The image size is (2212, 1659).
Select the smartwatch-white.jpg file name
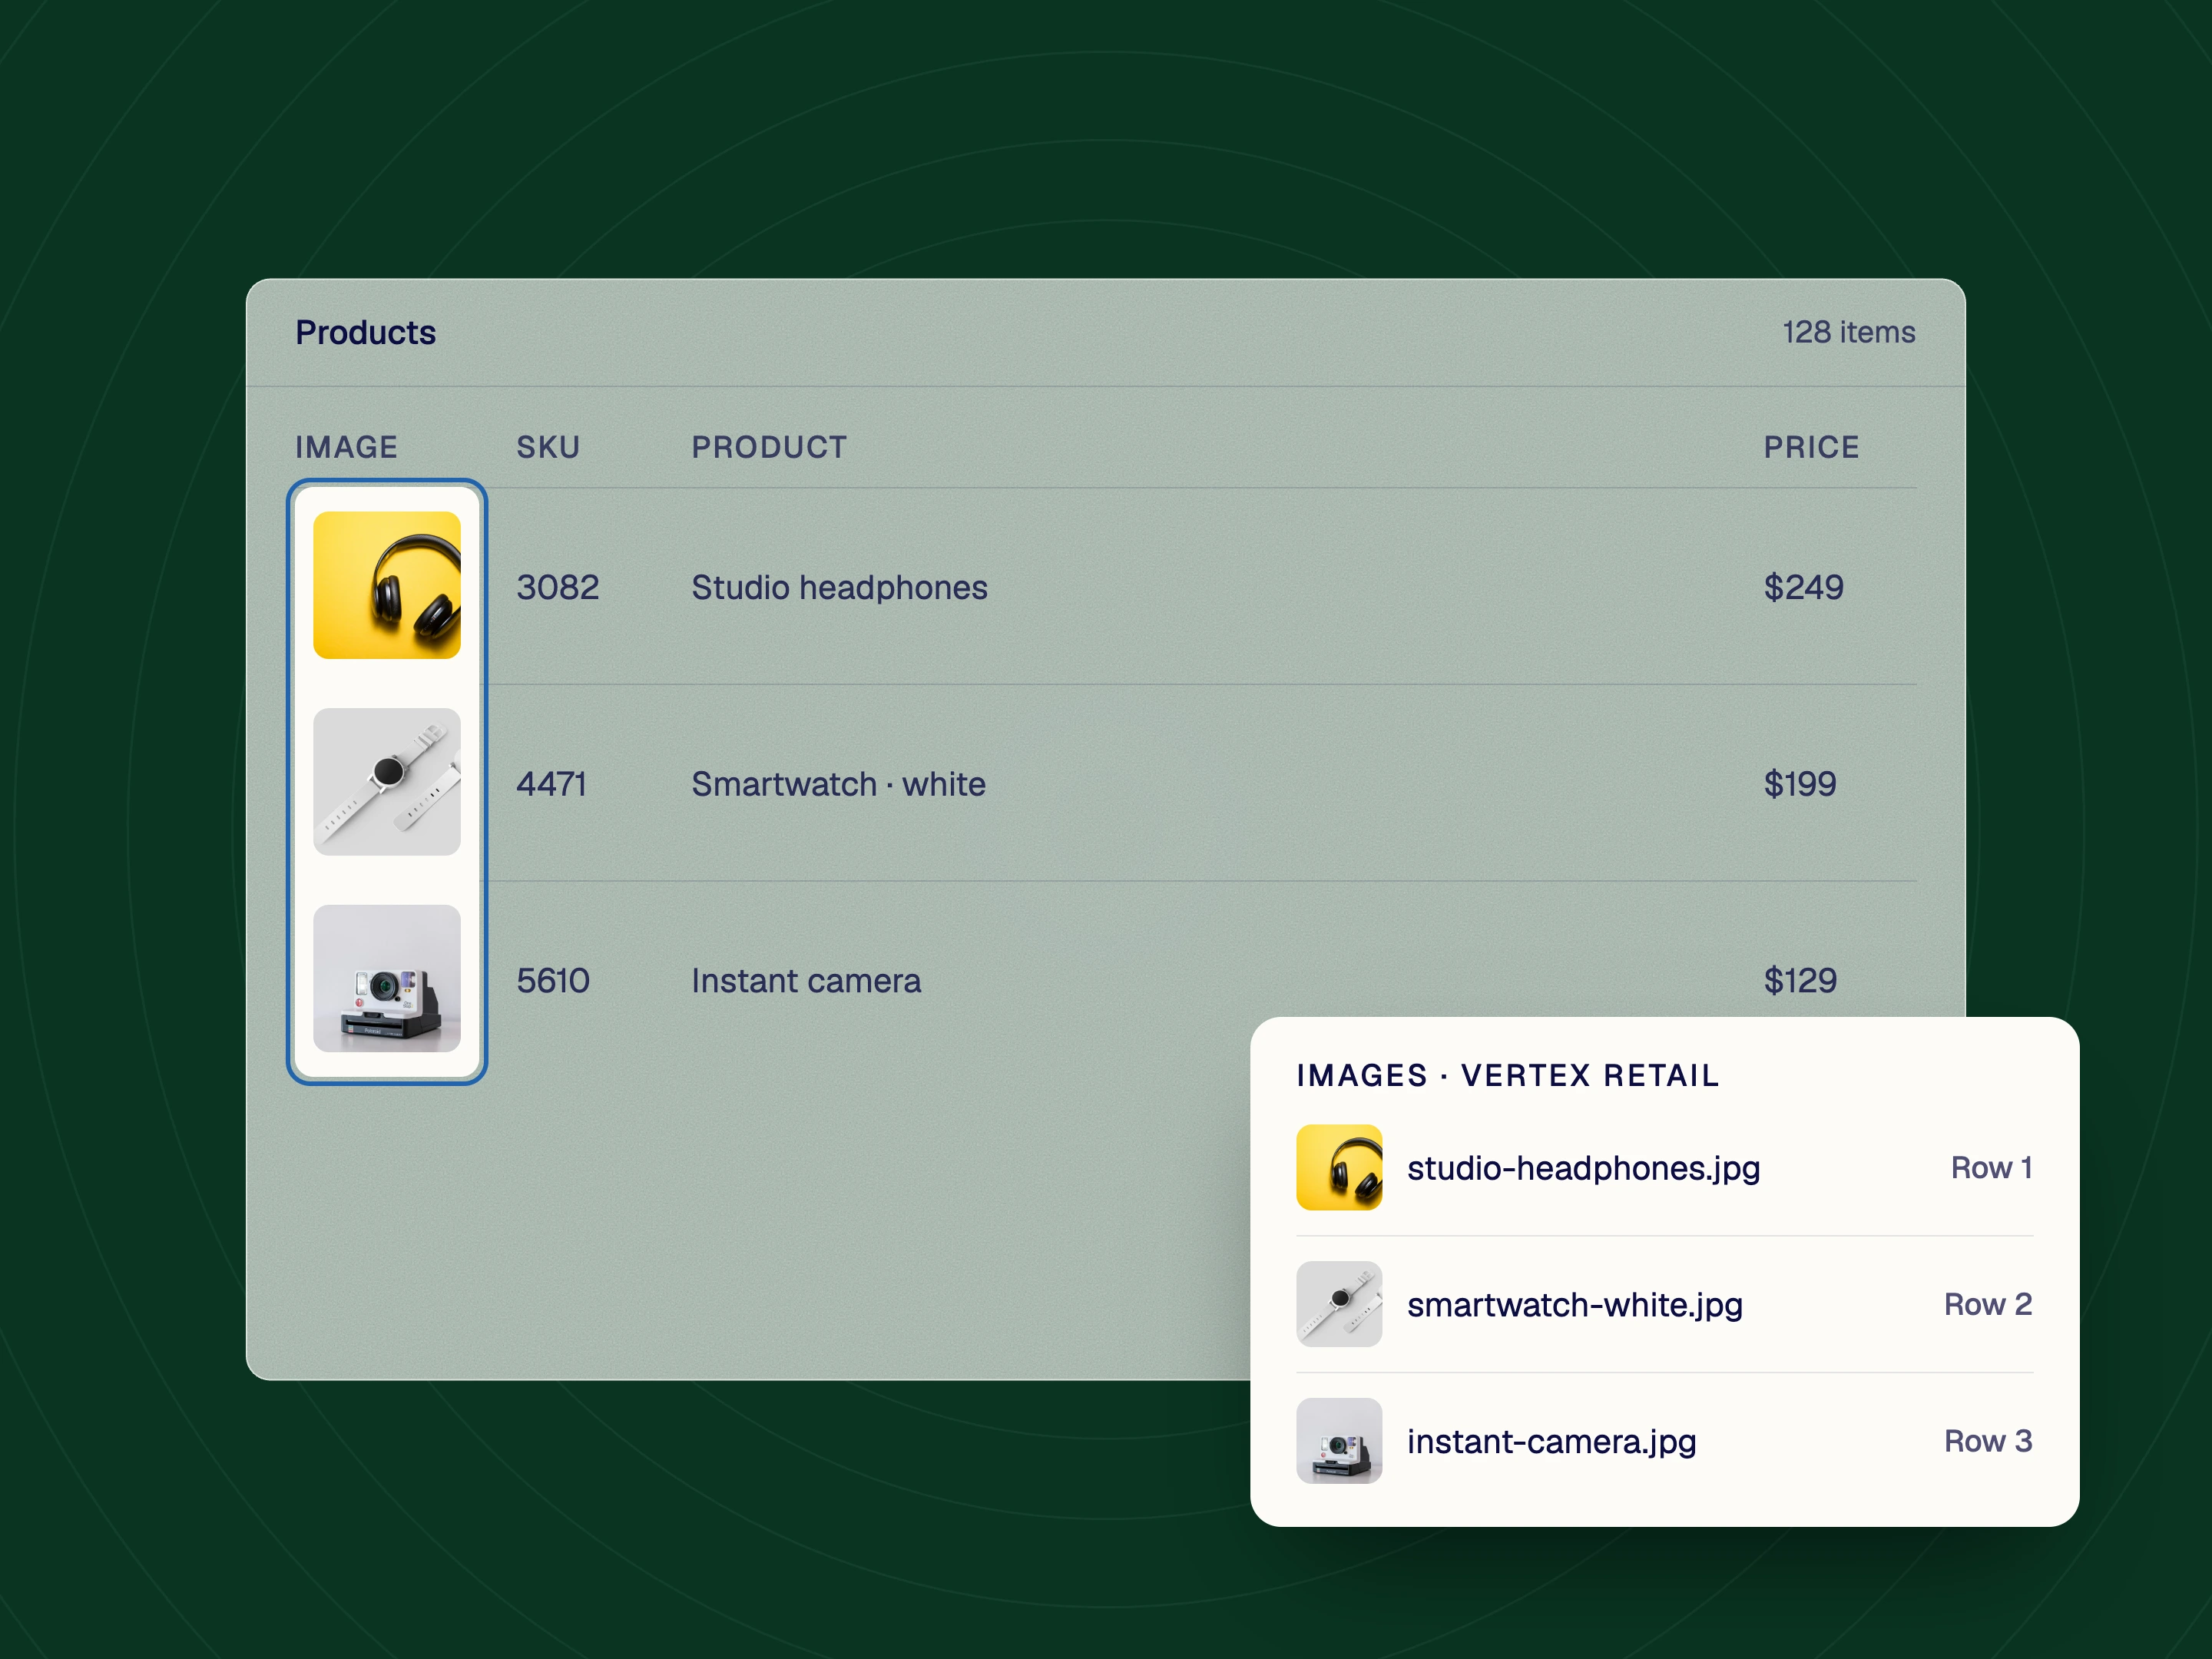(1574, 1305)
